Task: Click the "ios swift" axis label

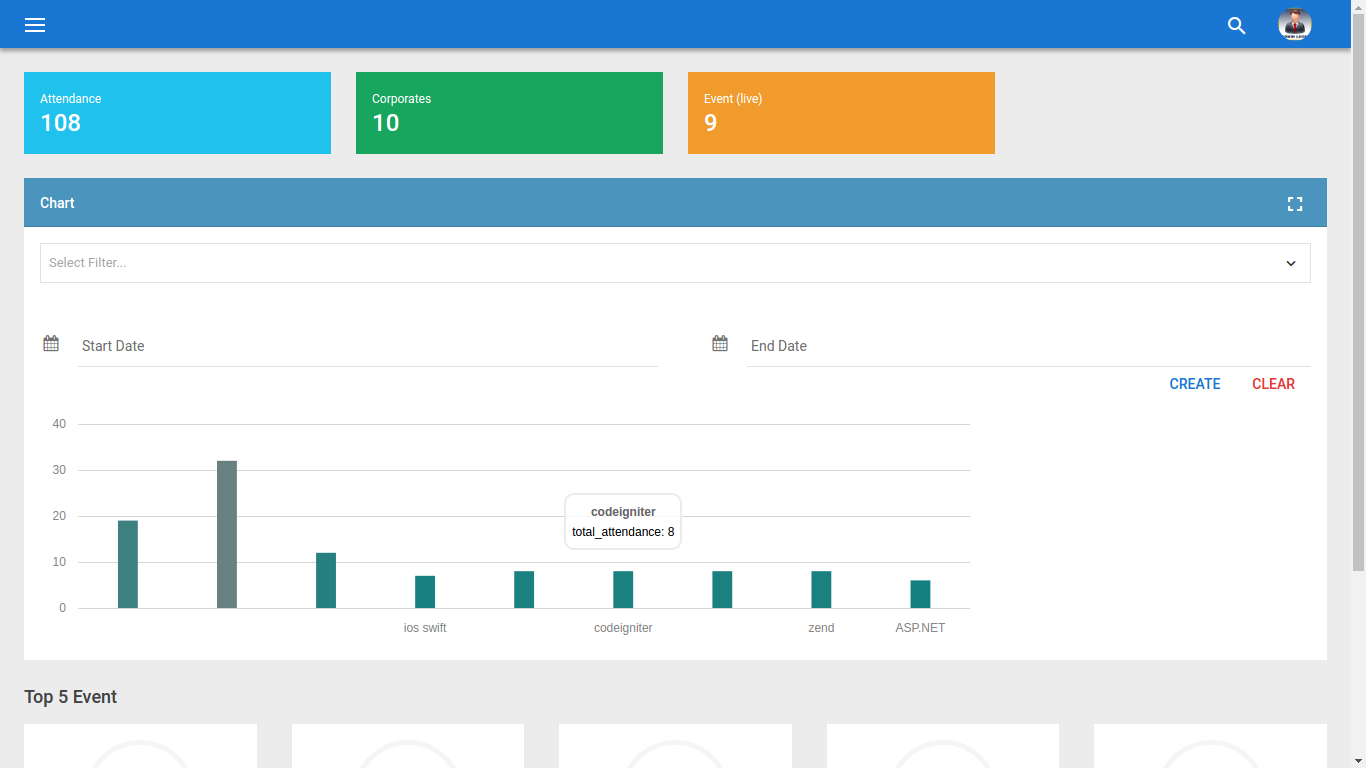Action: point(425,628)
